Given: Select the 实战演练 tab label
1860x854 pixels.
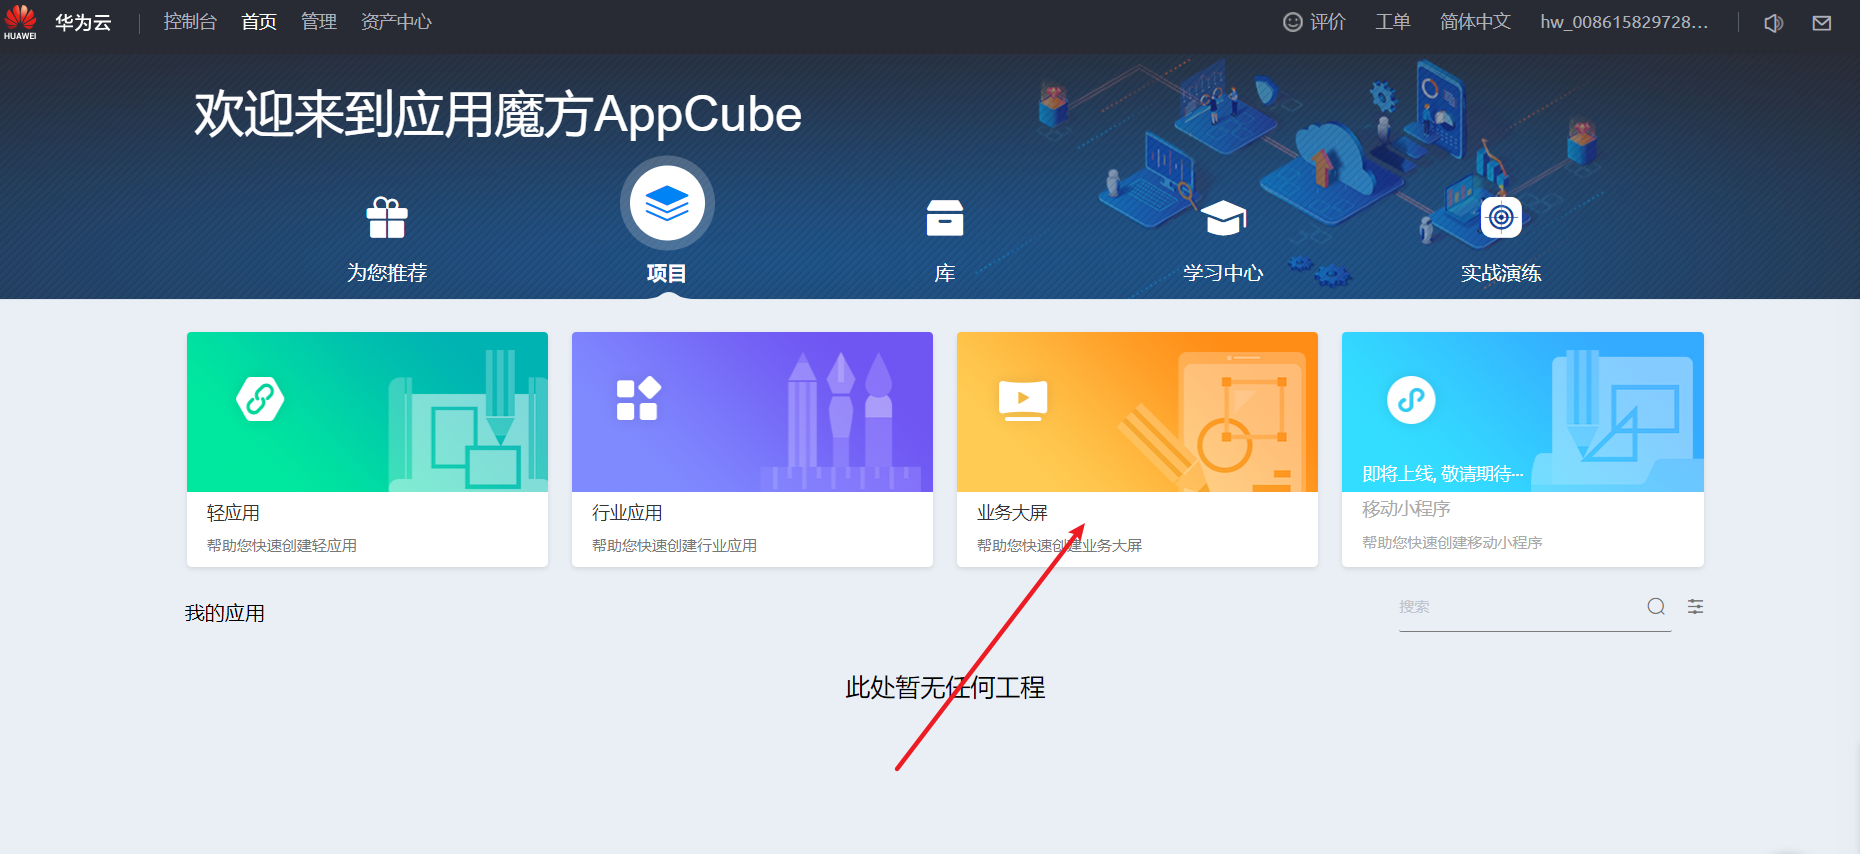Looking at the screenshot, I should click(x=1501, y=273).
